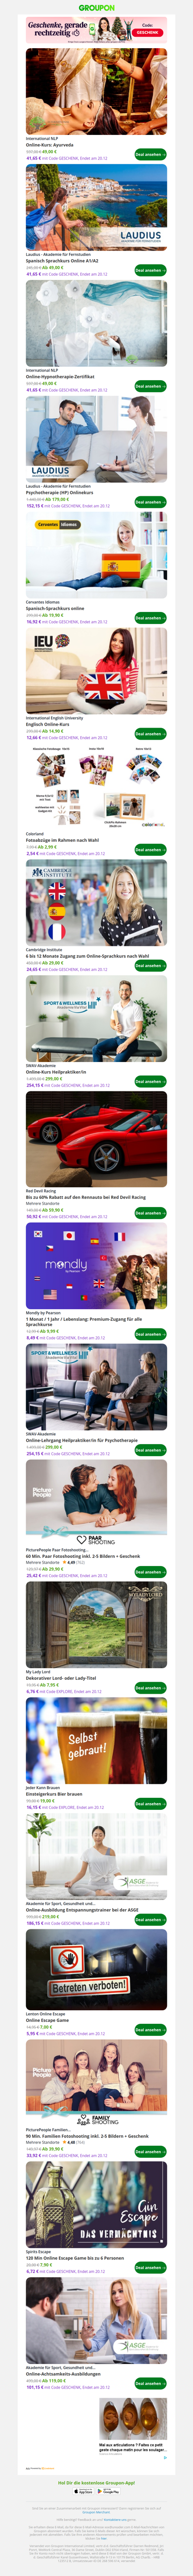Click the Groupon logo at the top
Image resolution: width=193 pixels, height=2576 pixels.
click(96, 7)
